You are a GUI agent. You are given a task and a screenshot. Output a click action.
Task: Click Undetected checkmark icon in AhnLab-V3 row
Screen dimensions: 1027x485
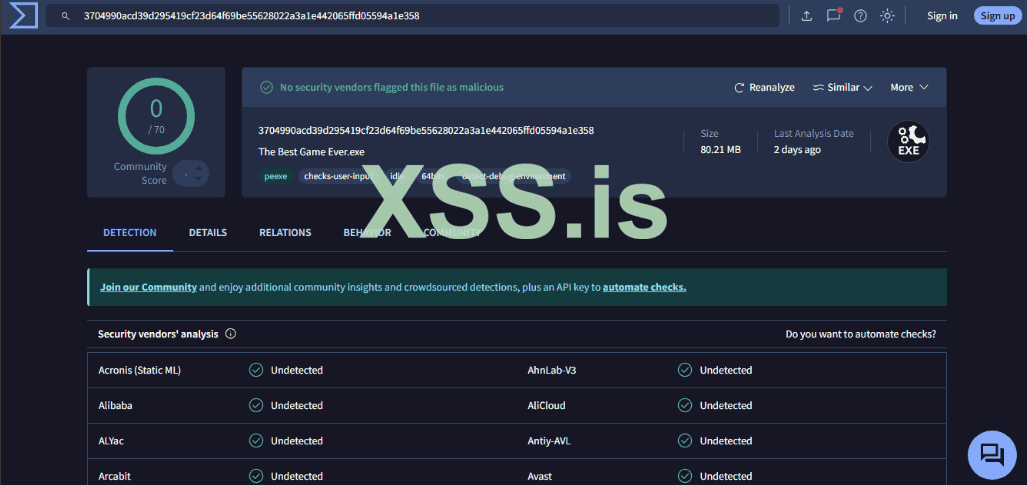685,370
